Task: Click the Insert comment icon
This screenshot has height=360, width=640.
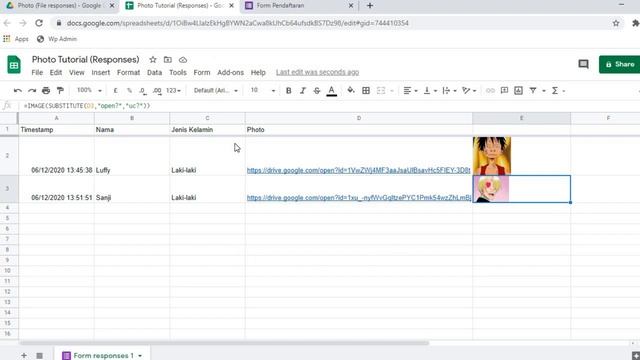Action: coord(504,91)
